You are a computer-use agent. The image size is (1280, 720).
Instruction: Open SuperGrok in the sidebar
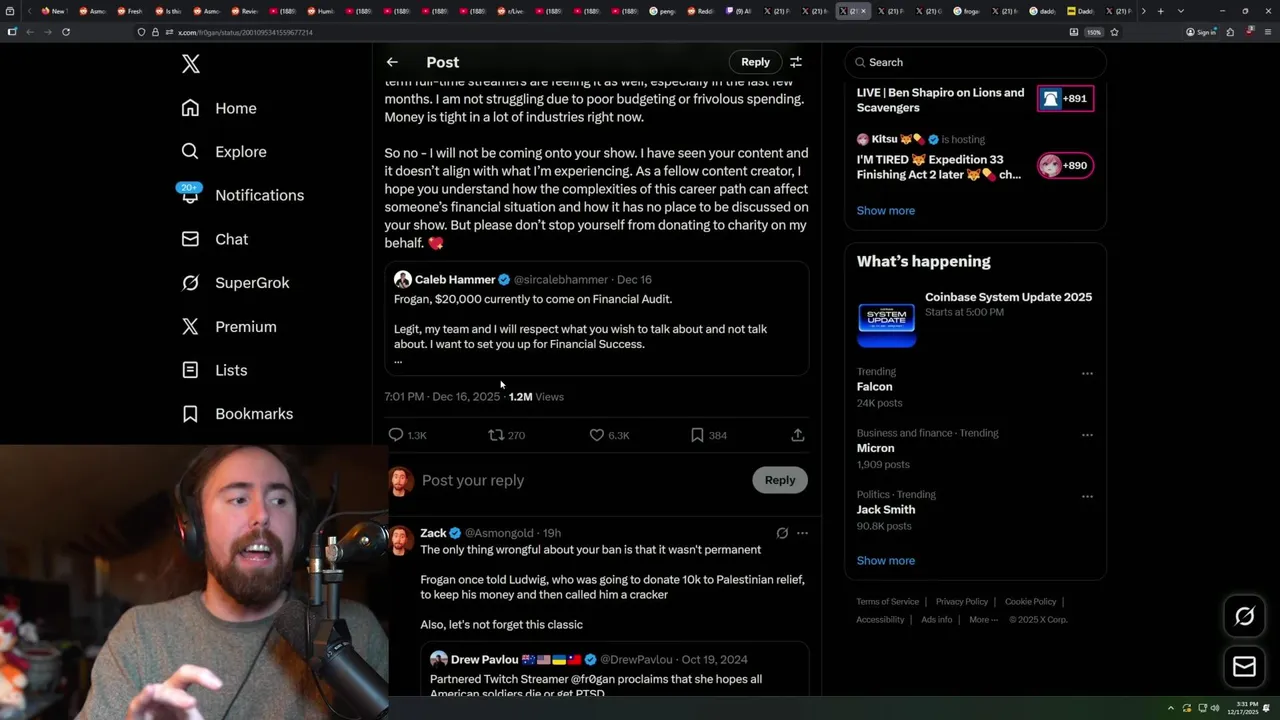[x=252, y=283]
